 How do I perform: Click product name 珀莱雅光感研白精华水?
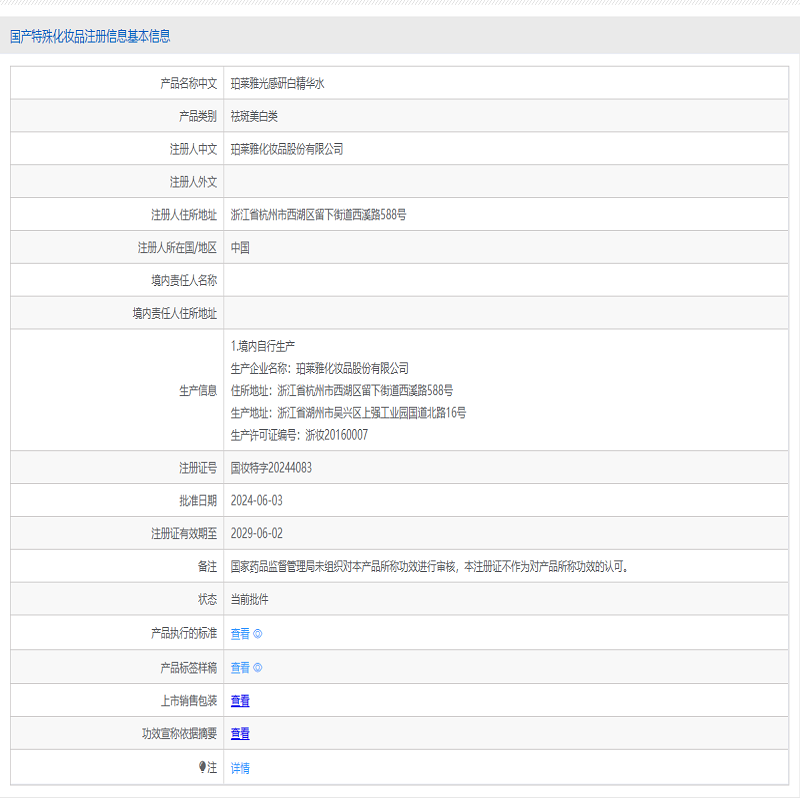pos(277,84)
